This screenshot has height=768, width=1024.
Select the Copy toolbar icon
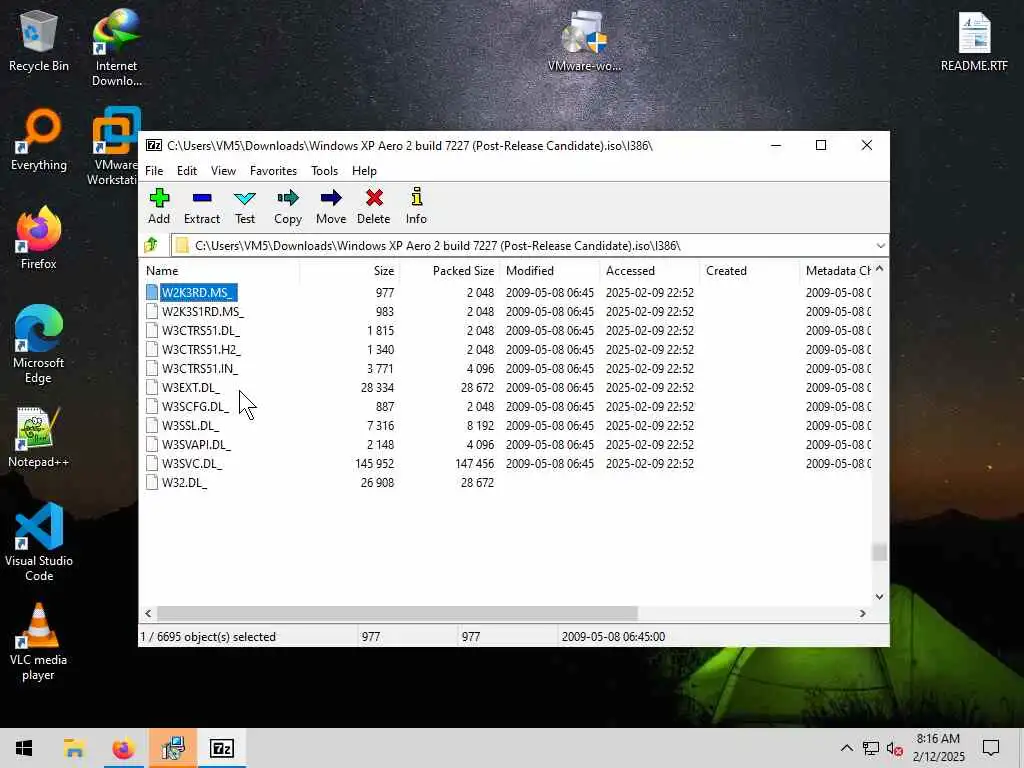pyautogui.click(x=287, y=198)
